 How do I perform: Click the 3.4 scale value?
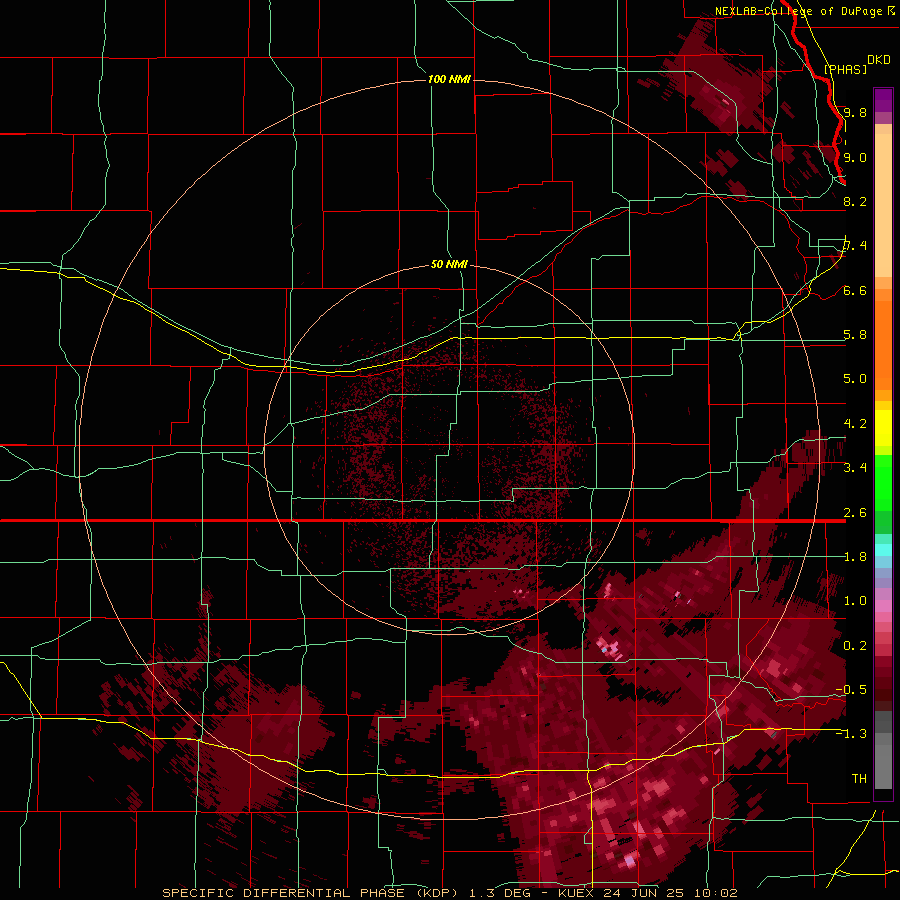point(855,468)
